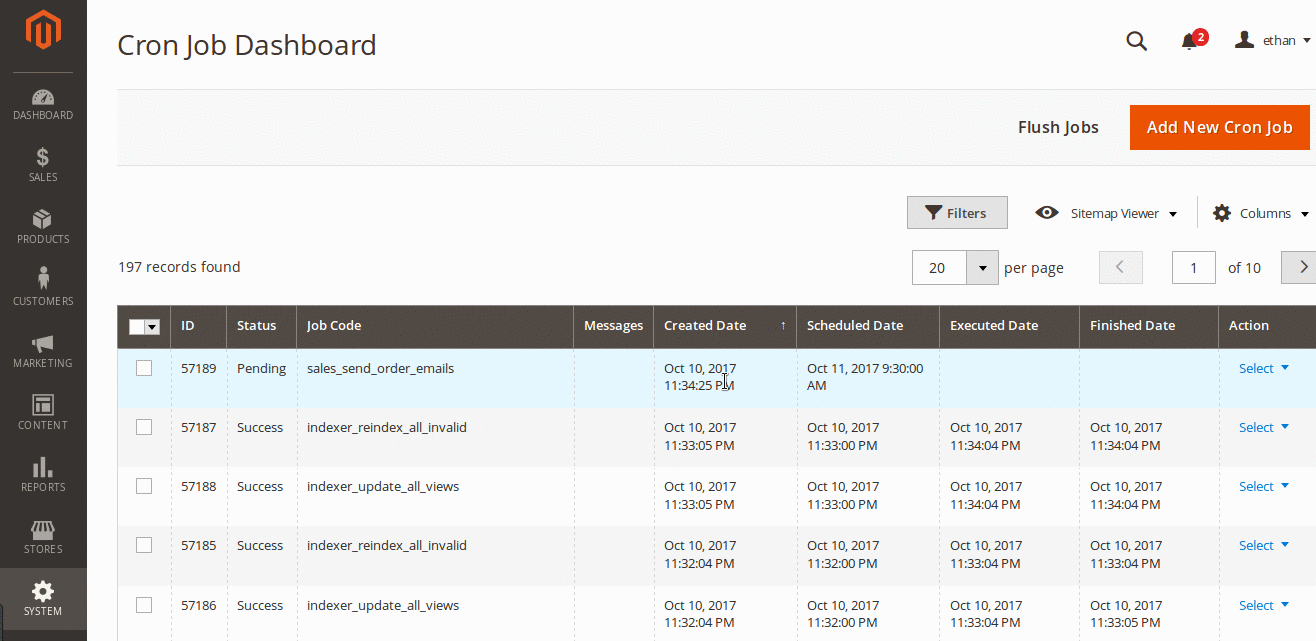Click the sales_send_order_emails job code
The height and width of the screenshot is (641, 1316).
point(380,368)
